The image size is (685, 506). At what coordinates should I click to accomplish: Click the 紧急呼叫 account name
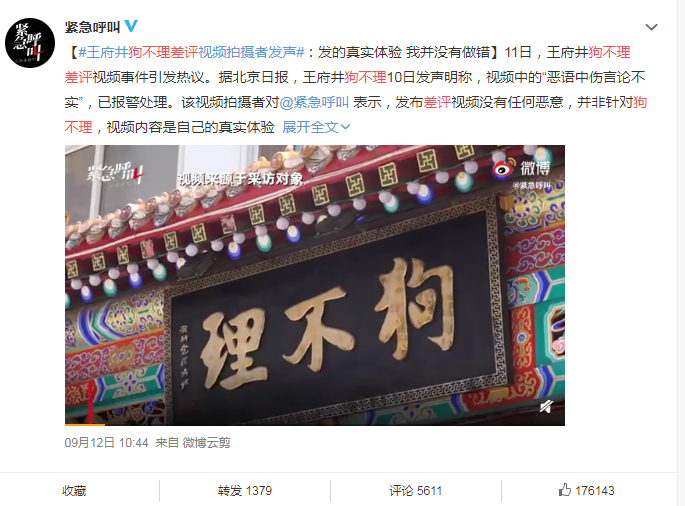click(x=93, y=27)
